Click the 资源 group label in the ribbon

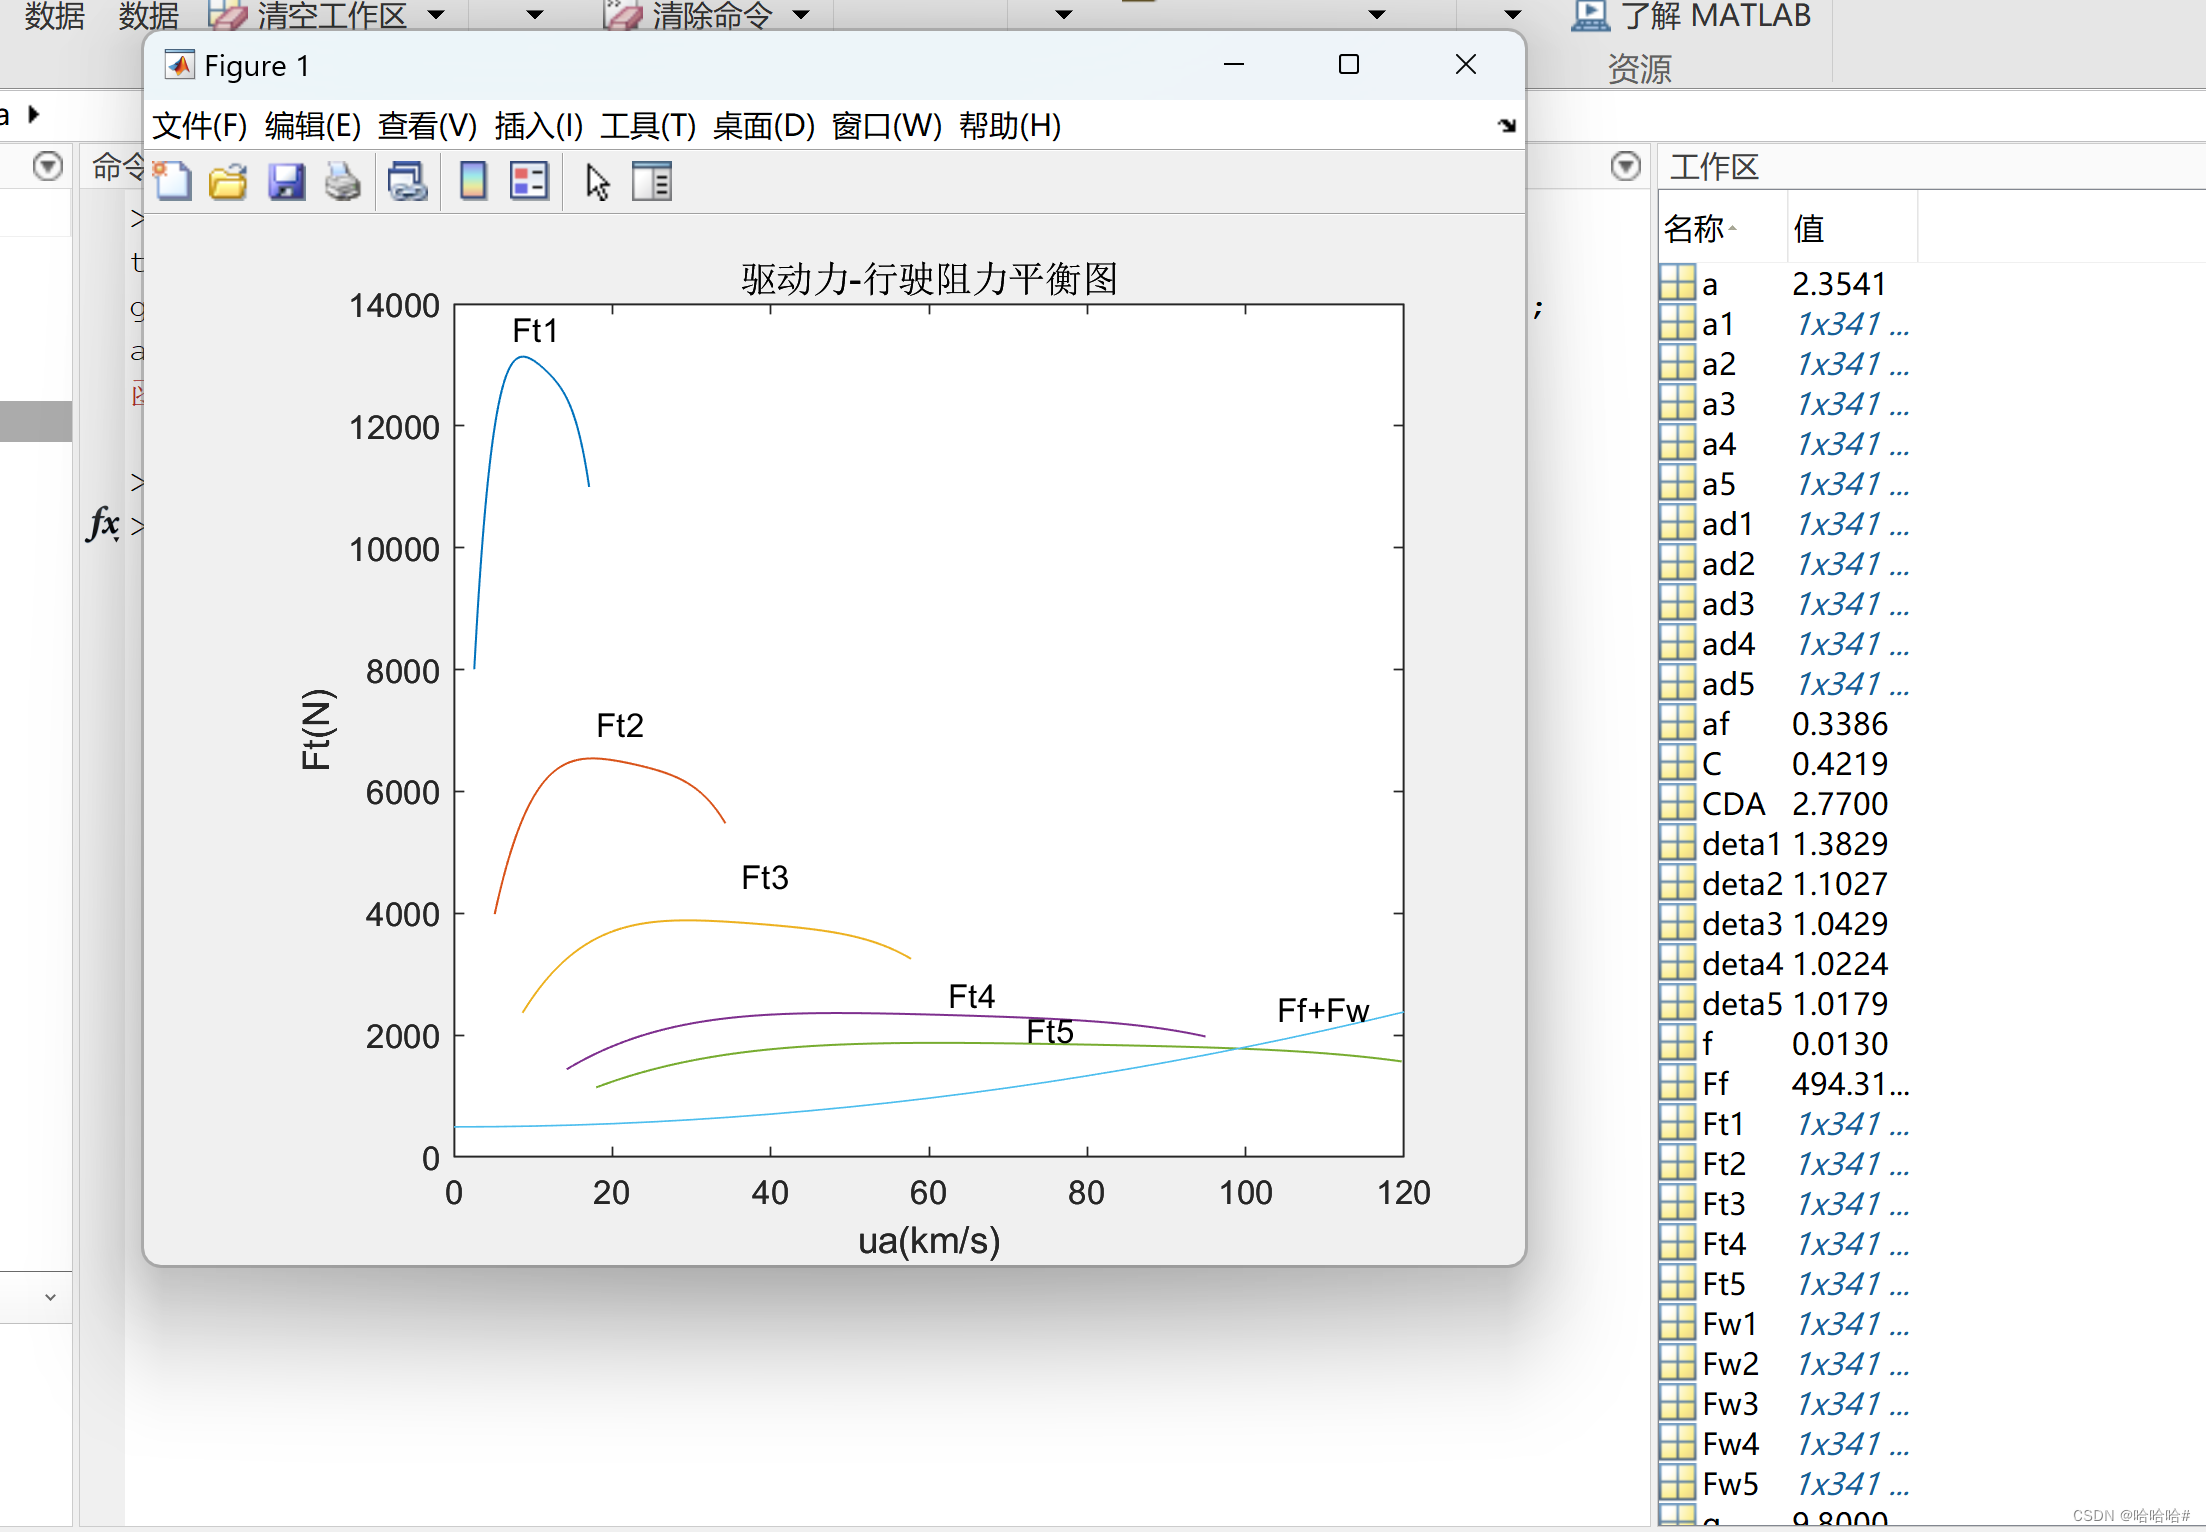click(1640, 69)
